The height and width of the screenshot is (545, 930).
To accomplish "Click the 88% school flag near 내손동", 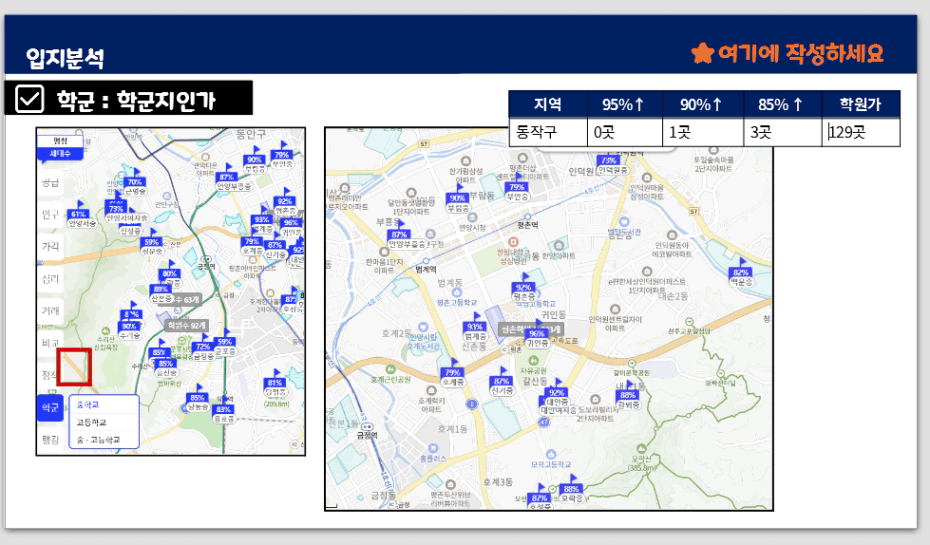I will coord(628,396).
